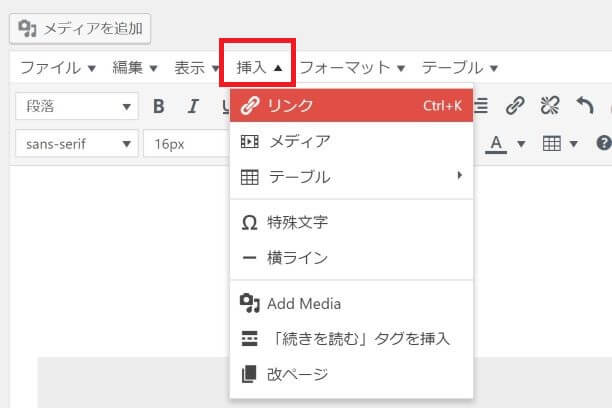Click the insert link toolbar icon
This screenshot has width=612, height=408.
(x=515, y=105)
